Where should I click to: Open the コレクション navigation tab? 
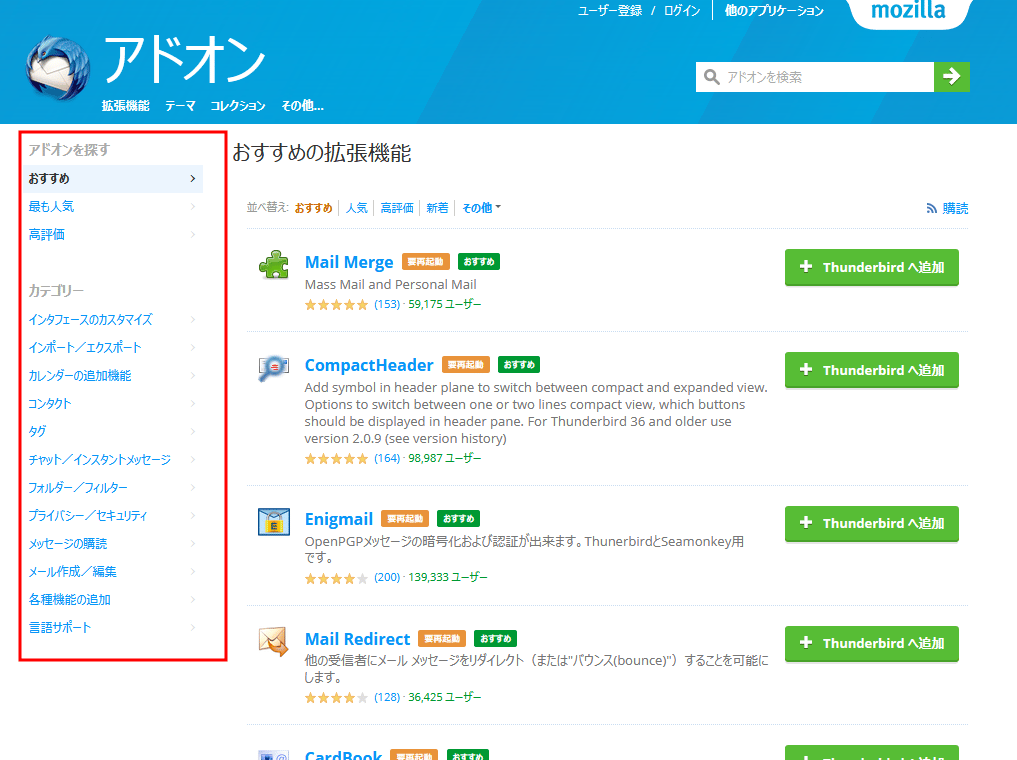pyautogui.click(x=237, y=106)
